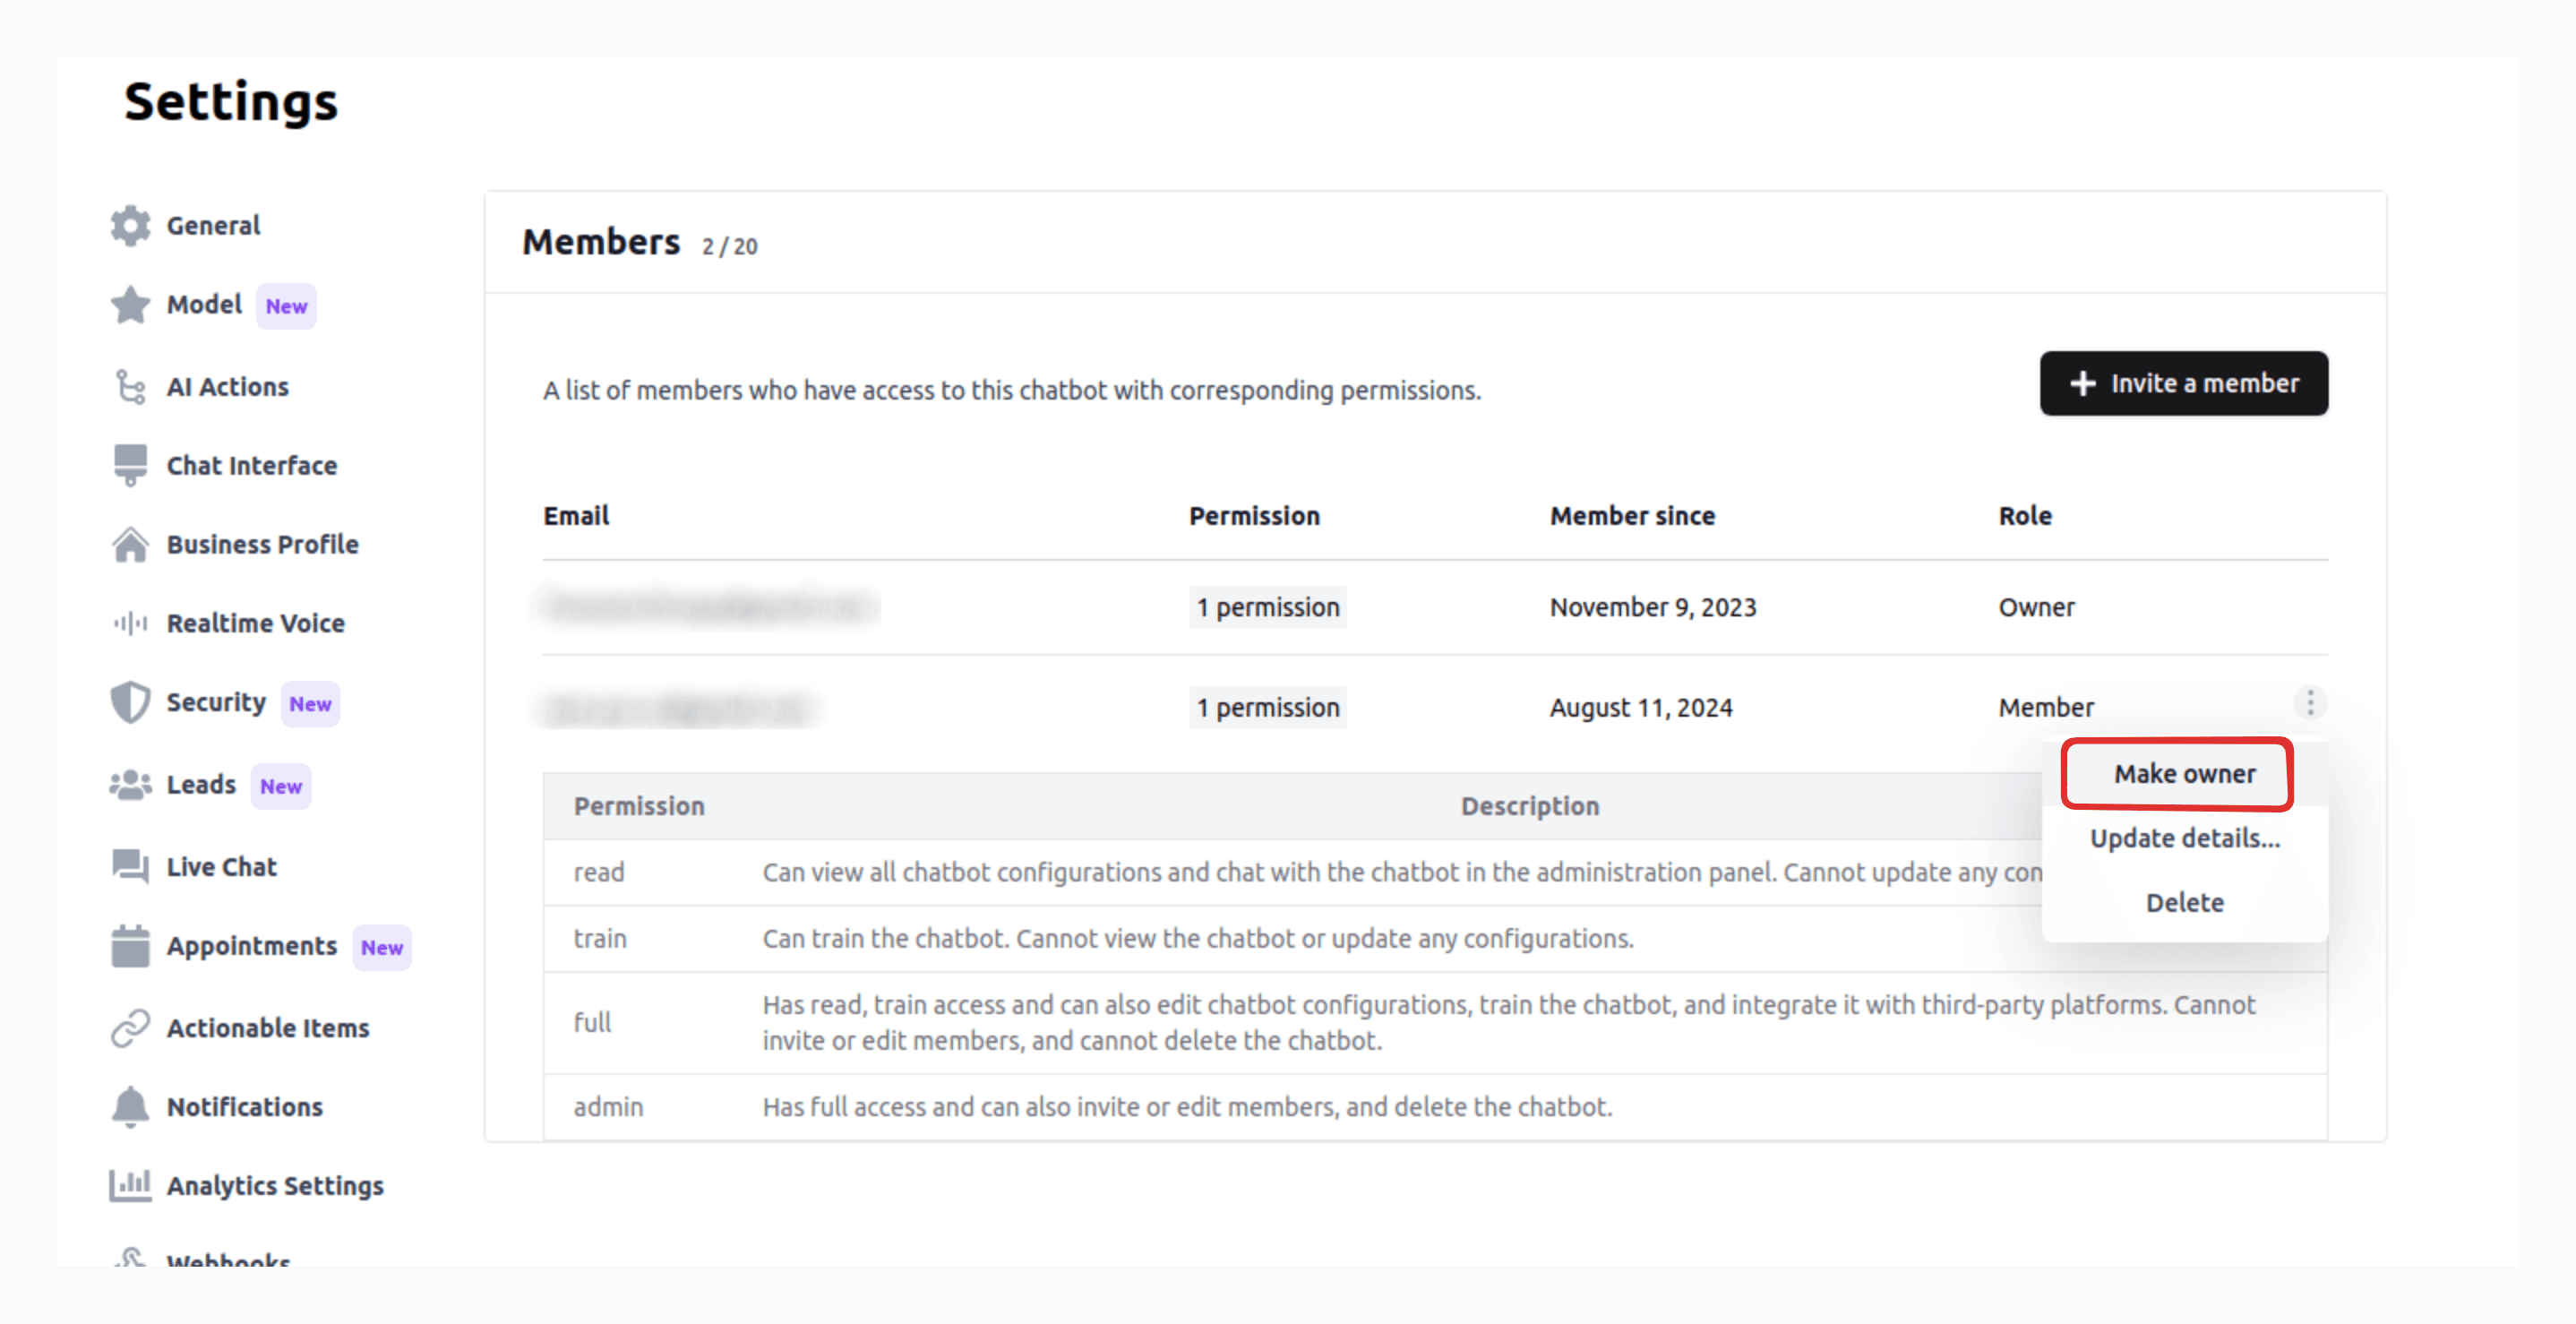Click the Business Profile house icon
The image size is (2576, 1324).
(130, 545)
